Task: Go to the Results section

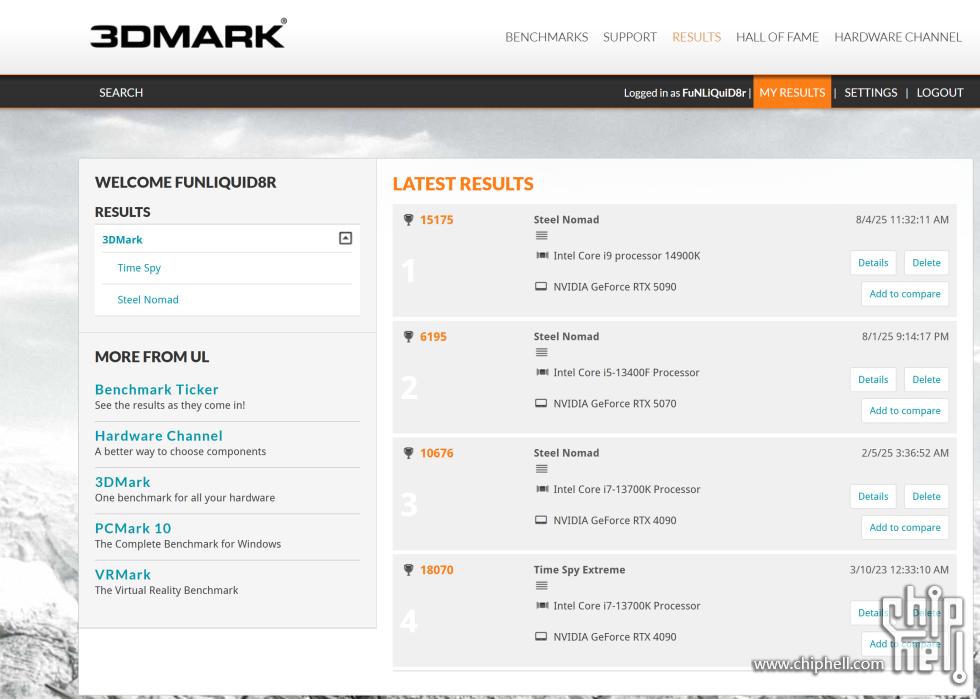Action: pos(696,37)
